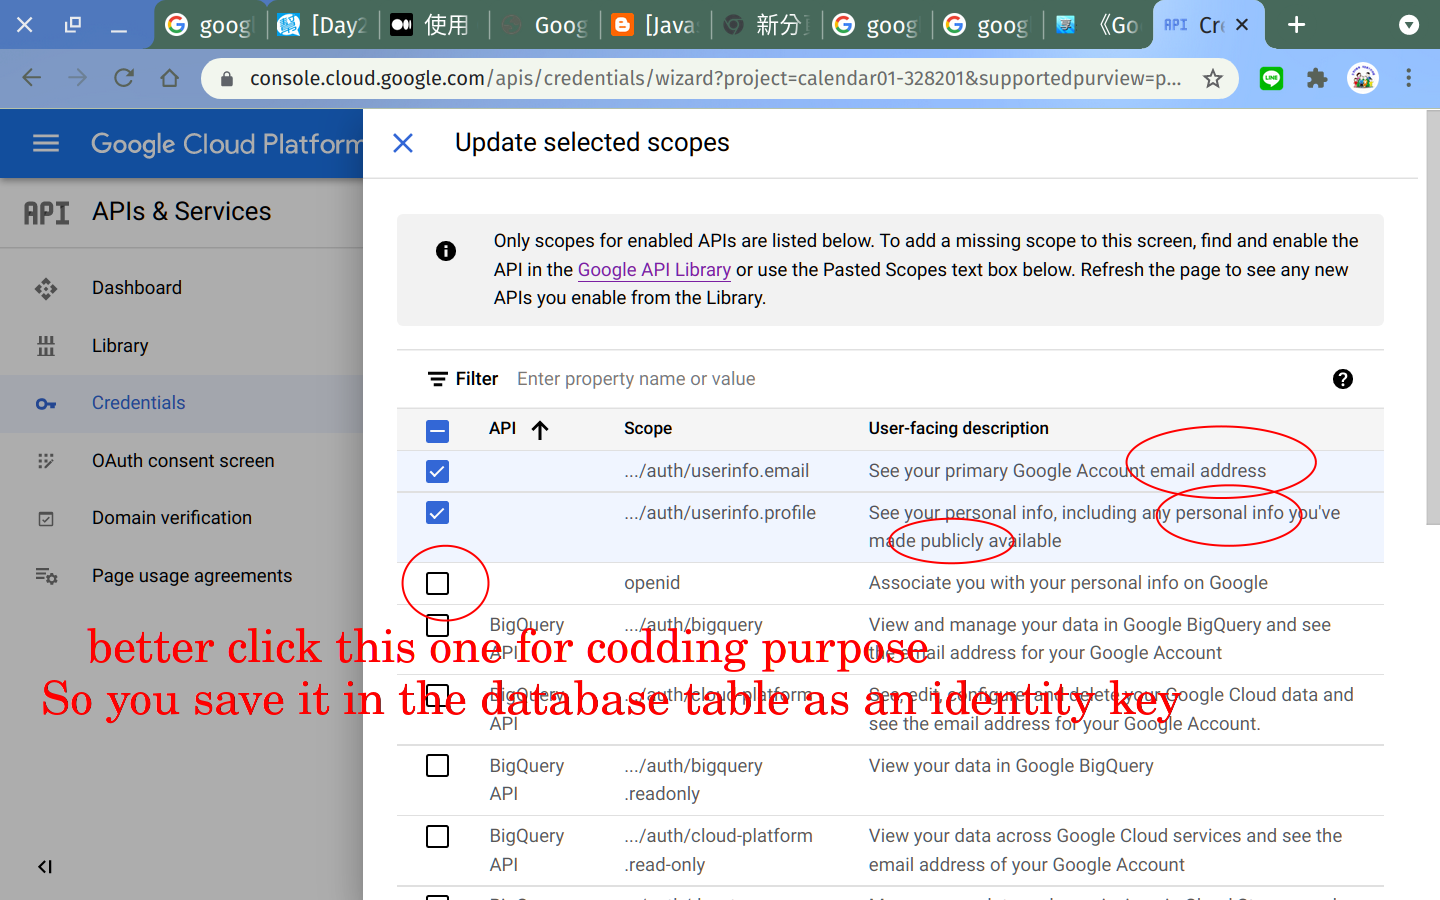Viewport: 1440px width, 900px height.
Task: Click the 'View your data in Google BigQuery' text
Action: (x=1011, y=766)
